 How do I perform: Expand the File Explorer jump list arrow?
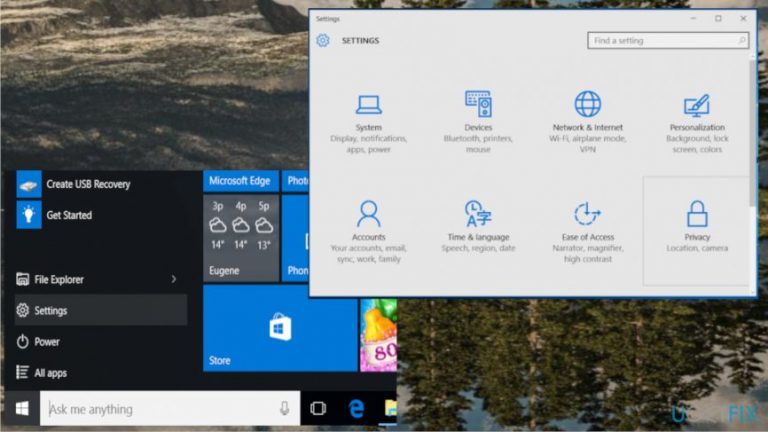[x=174, y=279]
